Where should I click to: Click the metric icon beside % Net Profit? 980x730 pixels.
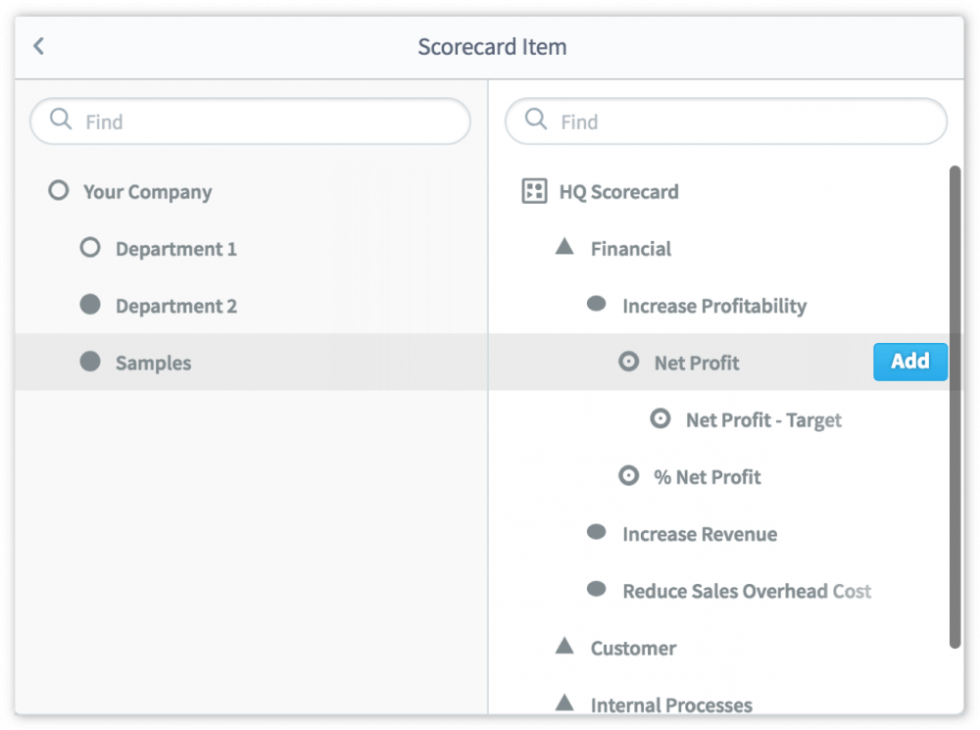629,476
